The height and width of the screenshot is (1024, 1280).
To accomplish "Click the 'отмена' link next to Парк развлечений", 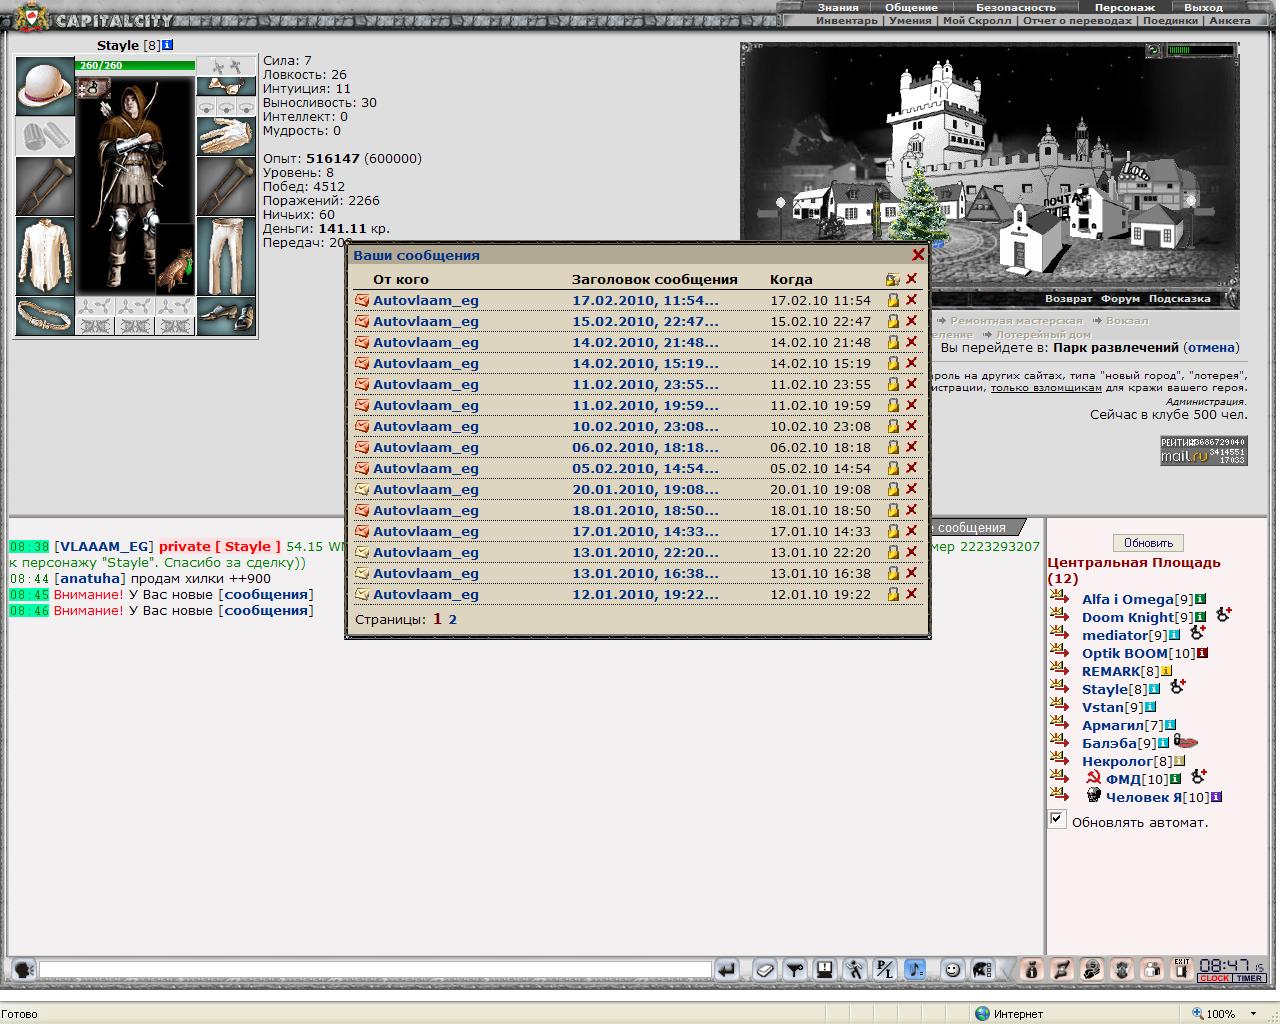I will point(1211,348).
